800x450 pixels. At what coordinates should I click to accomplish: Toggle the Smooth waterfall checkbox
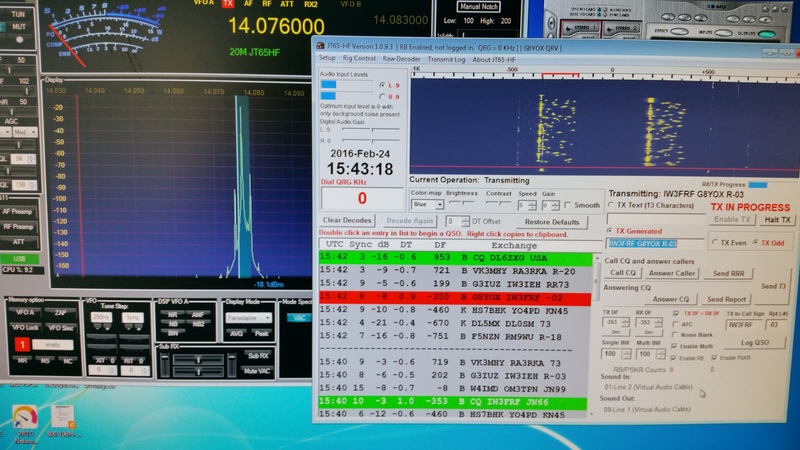pos(567,205)
